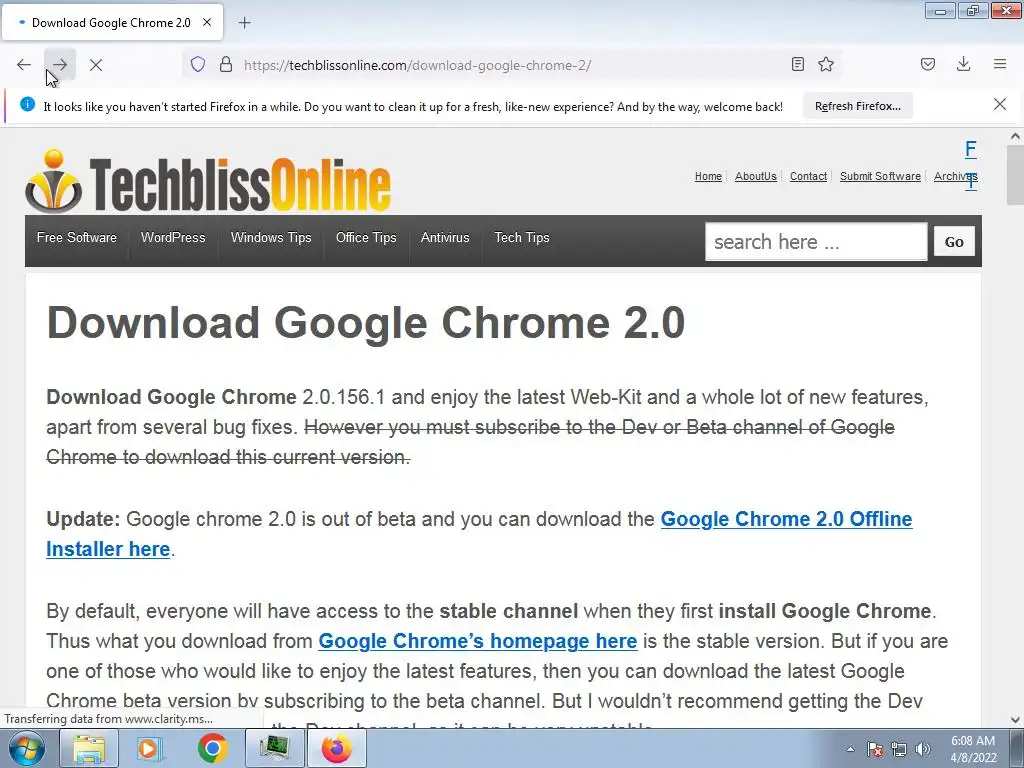Open Tech Tips menu item
The image size is (1024, 768).
522,238
